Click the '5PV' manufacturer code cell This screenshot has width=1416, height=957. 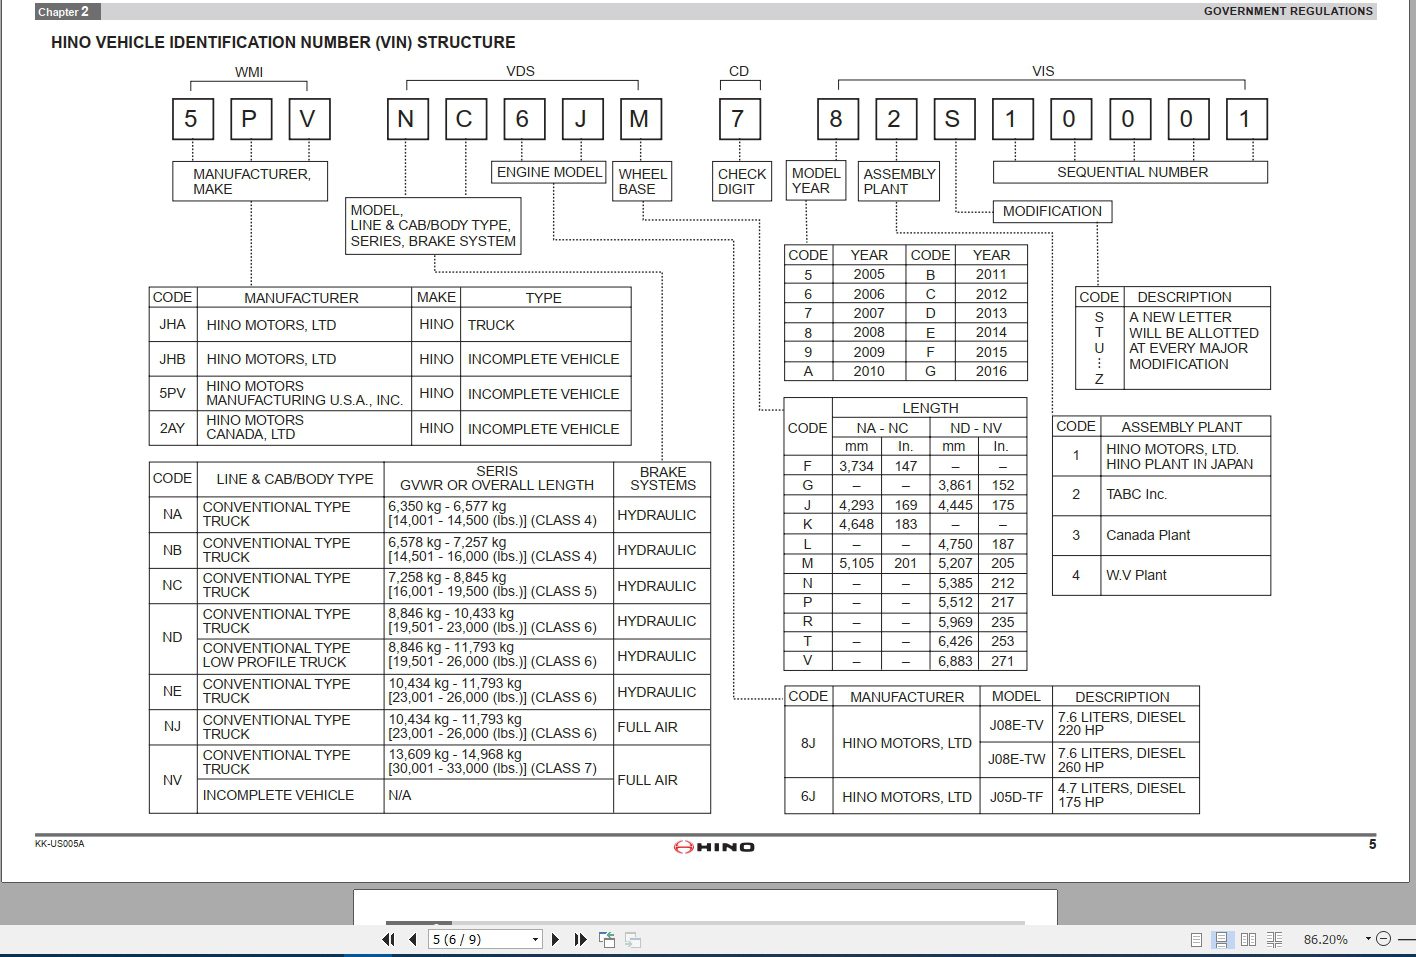point(172,393)
